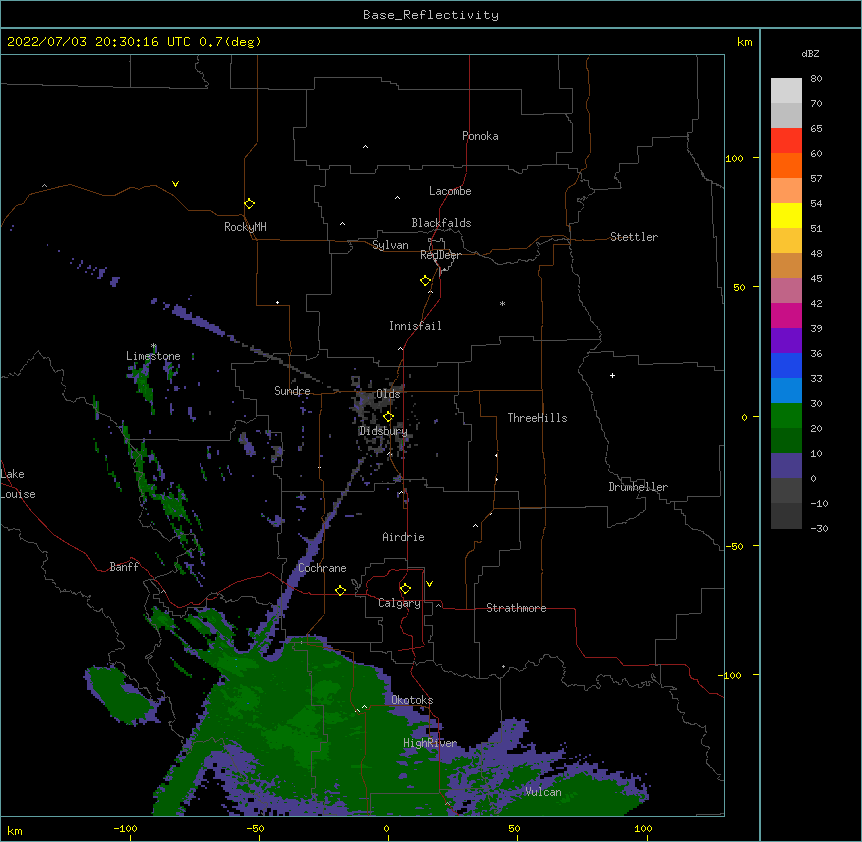The height and width of the screenshot is (842, 862).
Task: Click the Olds town label
Action: pos(388,394)
